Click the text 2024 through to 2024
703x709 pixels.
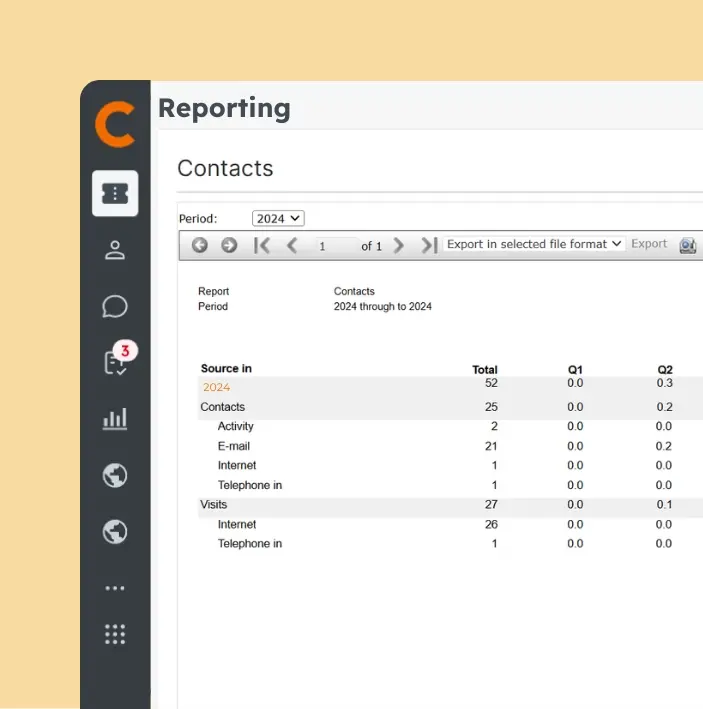[x=382, y=307]
